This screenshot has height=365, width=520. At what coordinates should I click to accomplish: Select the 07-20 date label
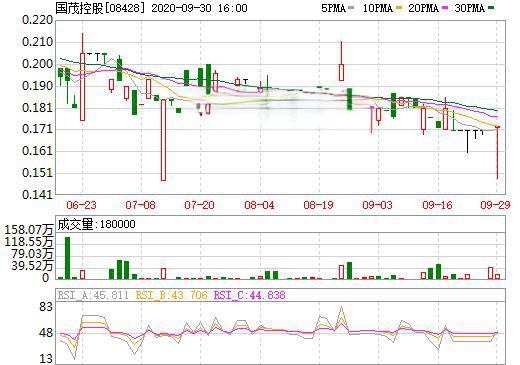point(200,205)
